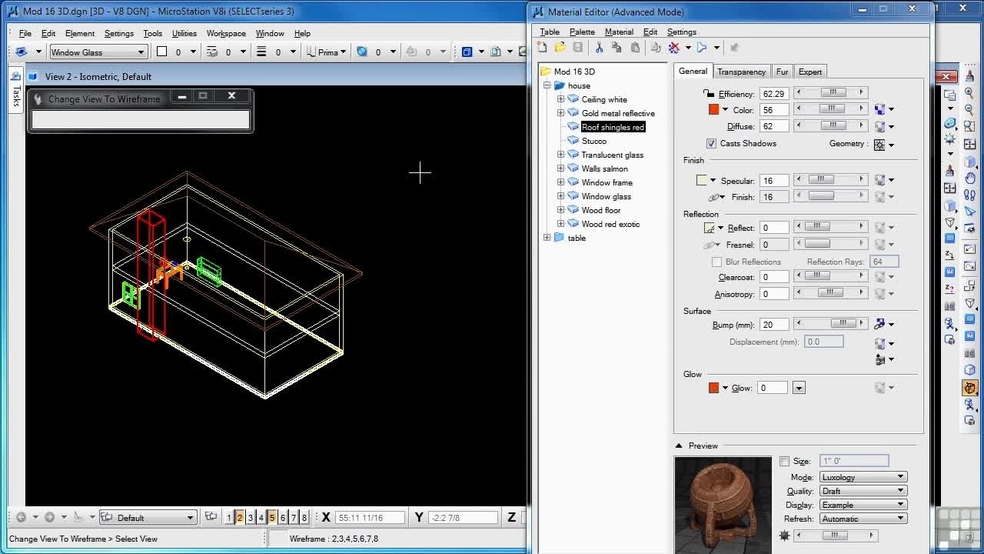The height and width of the screenshot is (554, 984).
Task: Expand the table palette node
Action: click(x=547, y=238)
